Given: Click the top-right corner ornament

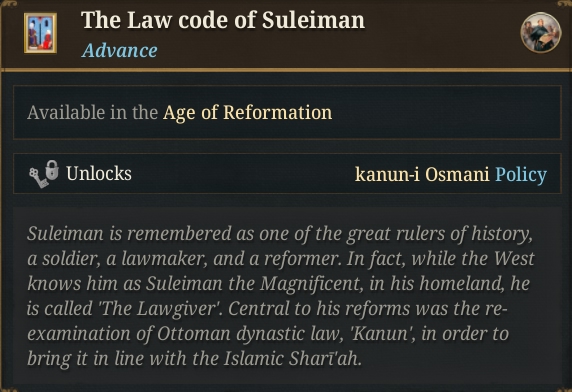Looking at the screenshot, I should click(564, 4).
